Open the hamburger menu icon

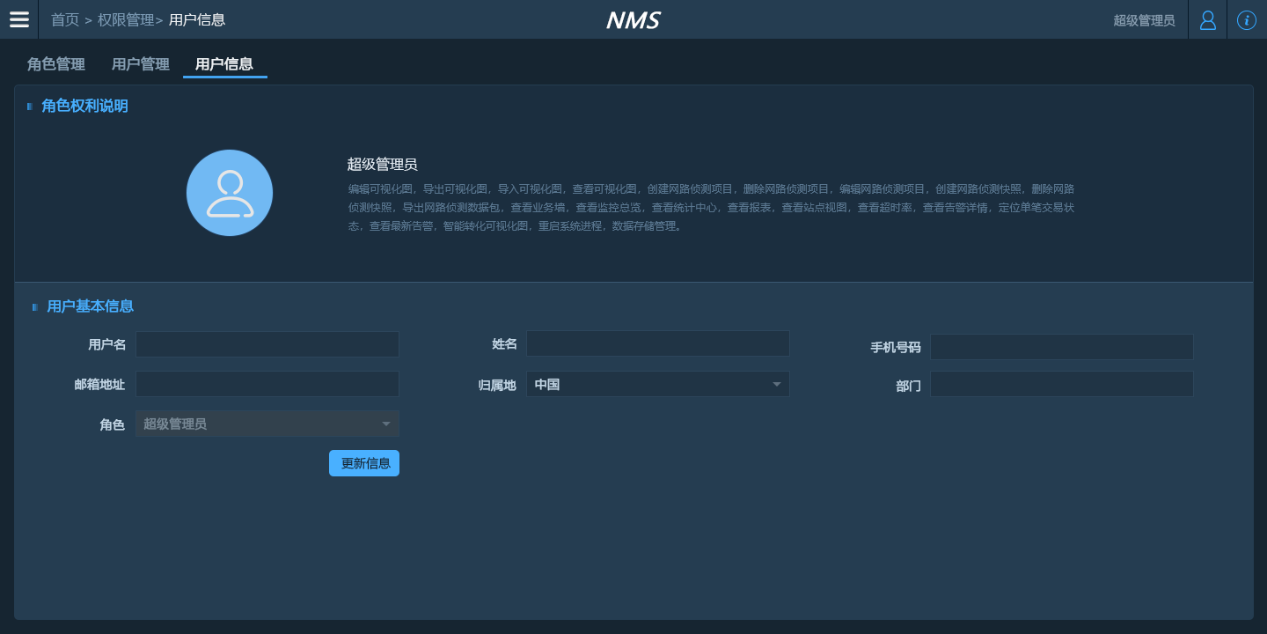19,19
